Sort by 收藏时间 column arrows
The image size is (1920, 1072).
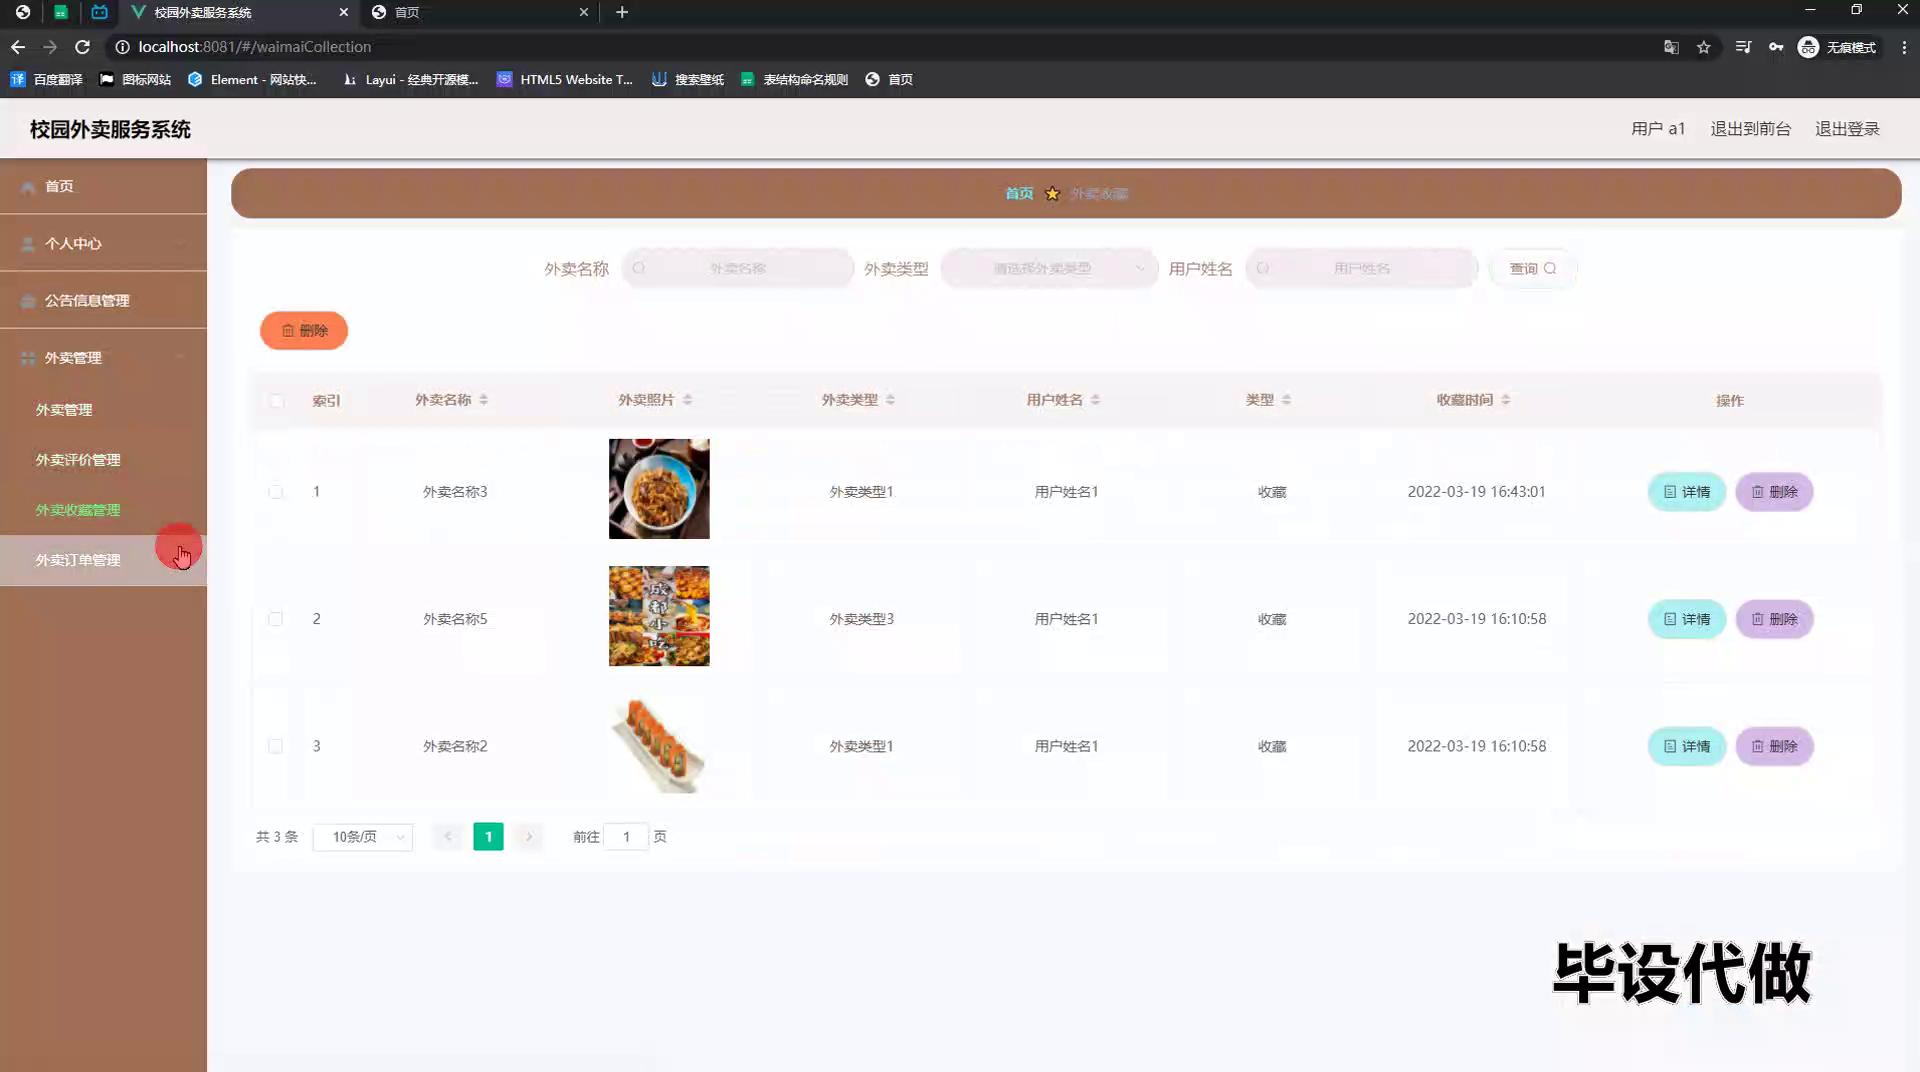pyautogui.click(x=1506, y=400)
